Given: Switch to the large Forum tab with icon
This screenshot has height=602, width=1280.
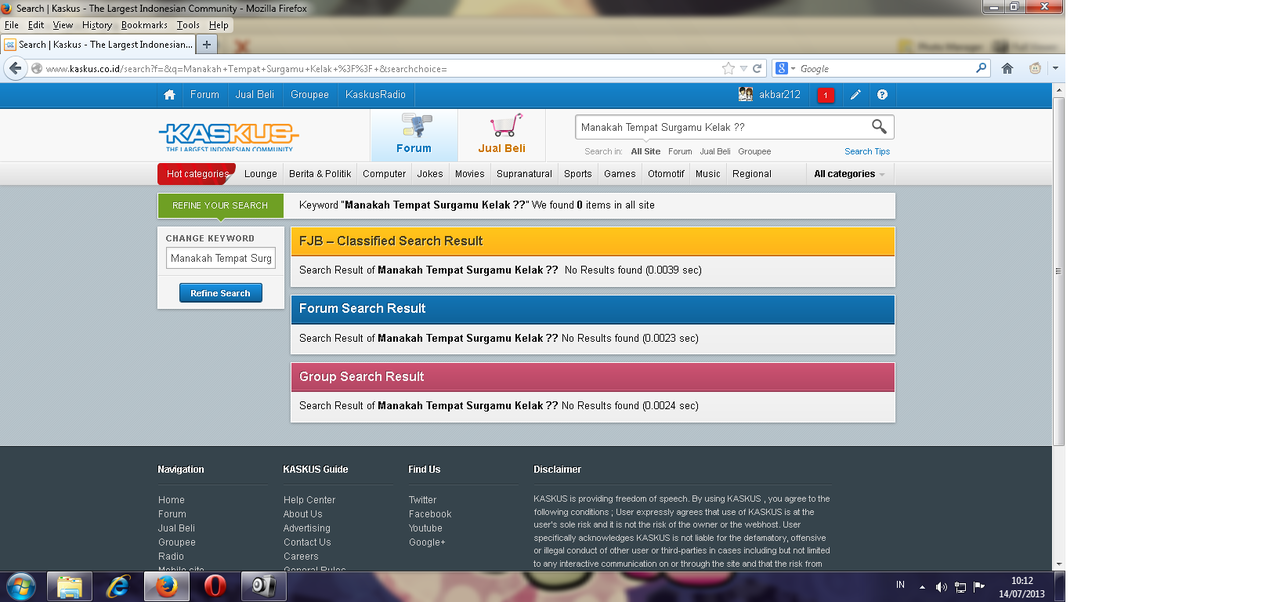Looking at the screenshot, I should [x=414, y=135].
